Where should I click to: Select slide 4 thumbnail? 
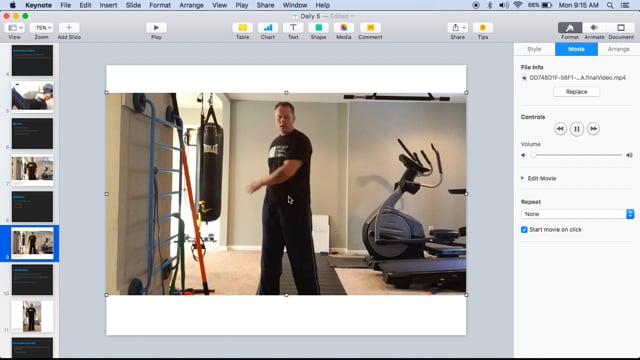click(x=32, y=60)
